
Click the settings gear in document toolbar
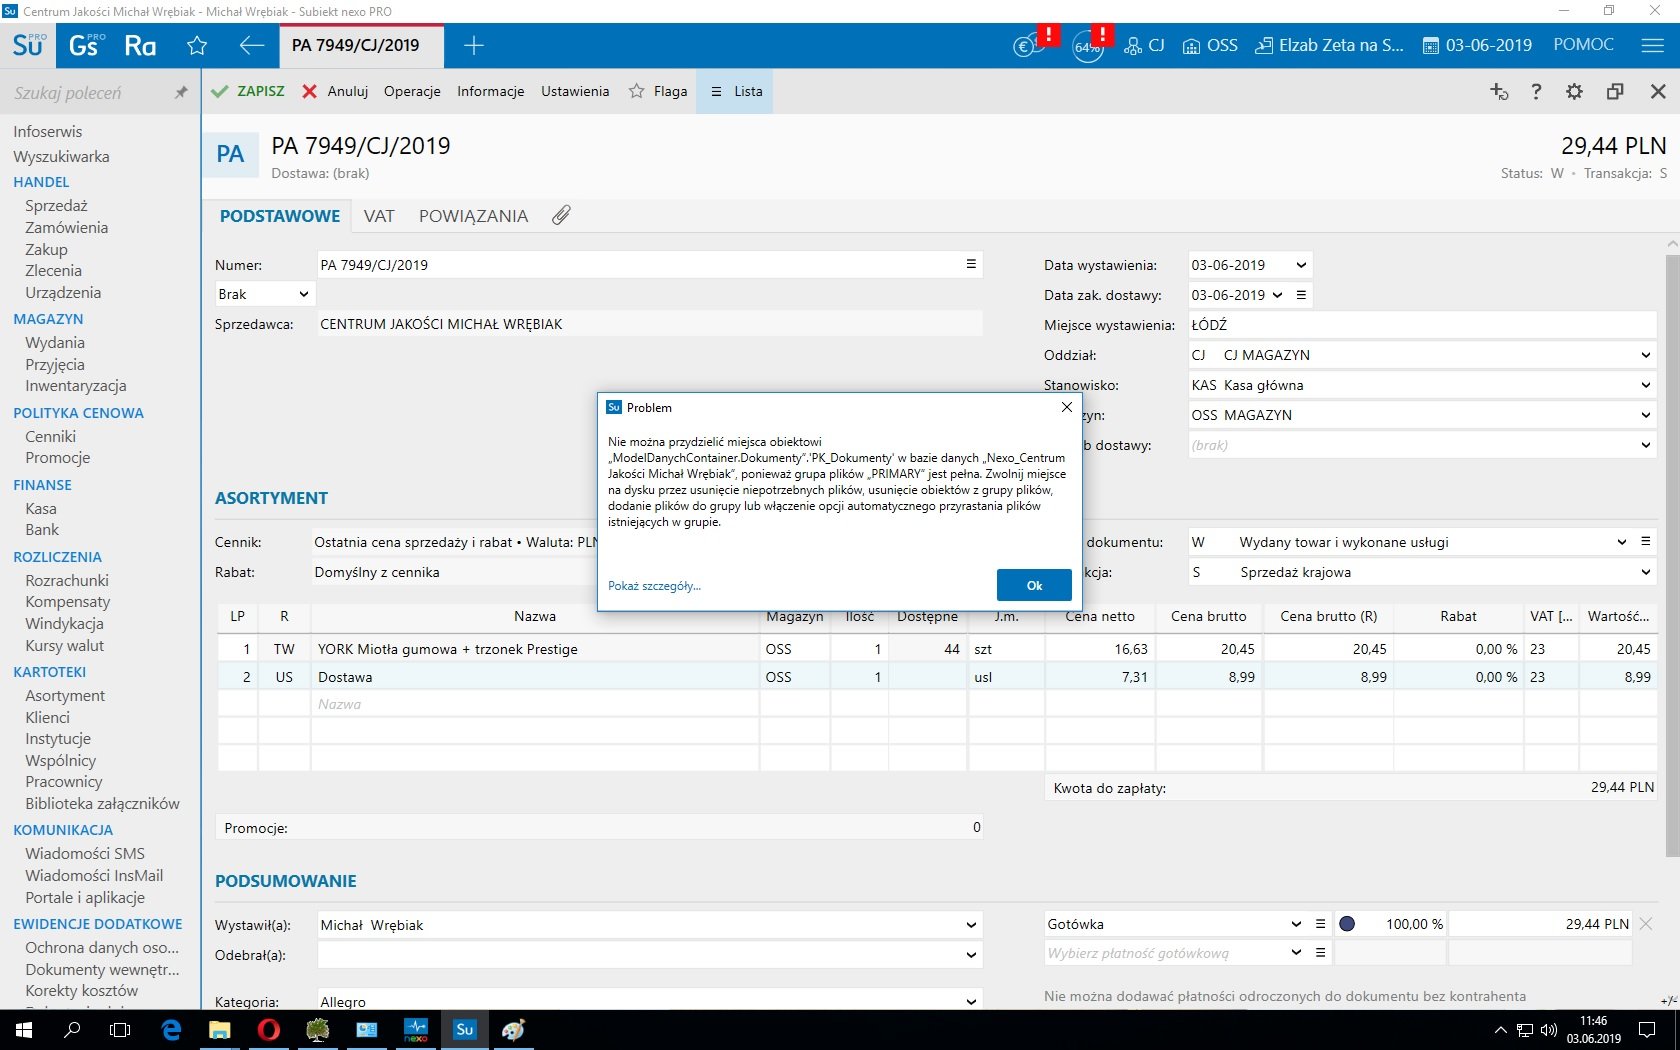pos(1574,91)
